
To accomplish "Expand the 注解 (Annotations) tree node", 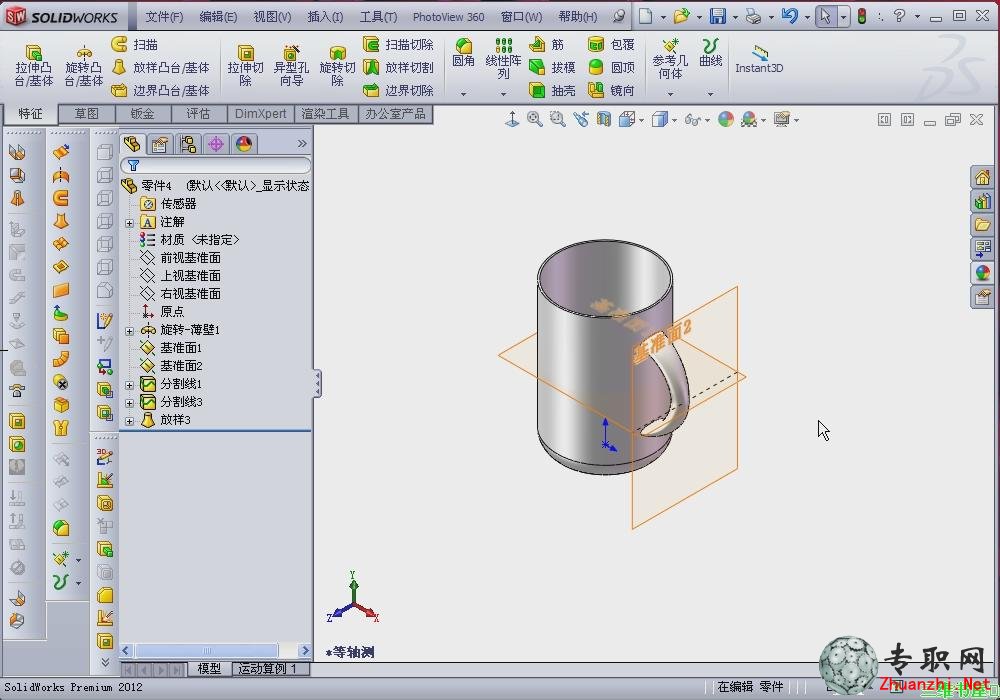I will (x=129, y=223).
